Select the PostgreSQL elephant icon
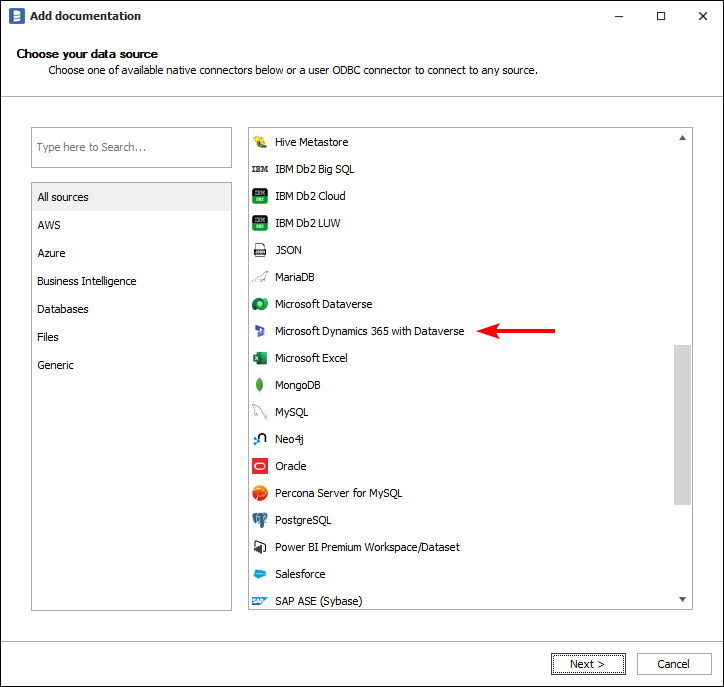The image size is (724, 687). point(259,520)
